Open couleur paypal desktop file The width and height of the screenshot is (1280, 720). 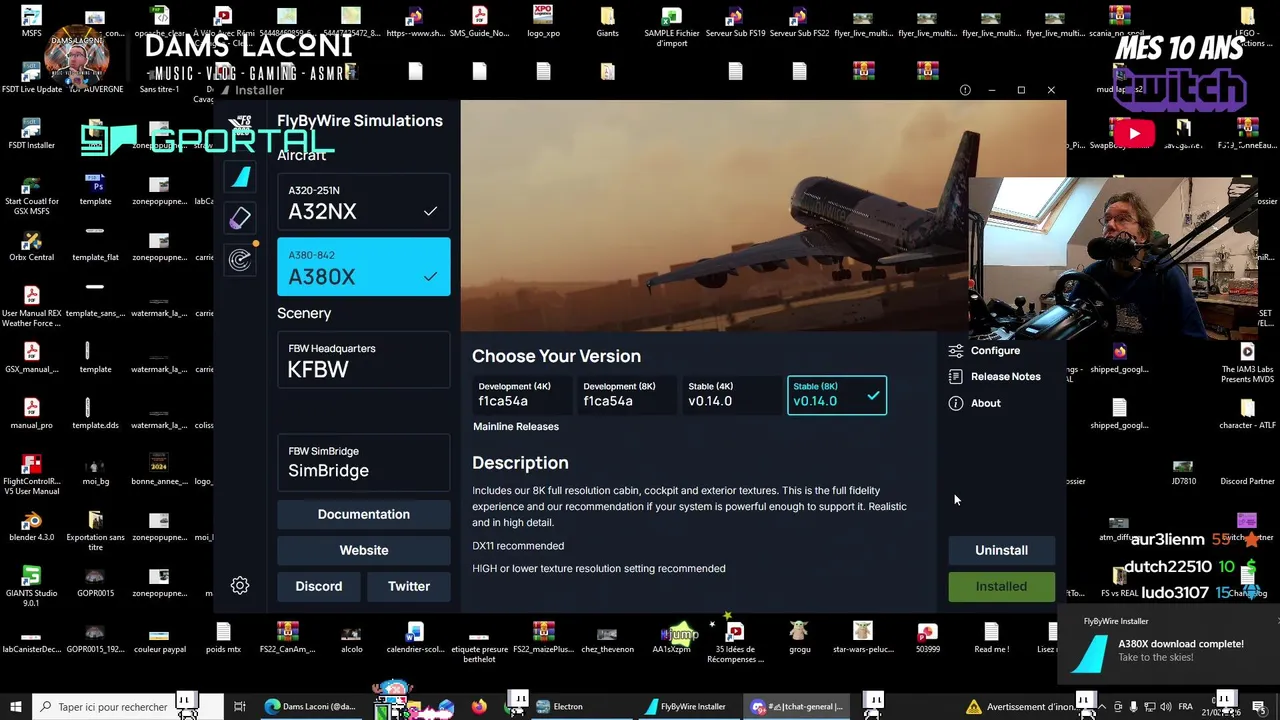click(x=159, y=638)
